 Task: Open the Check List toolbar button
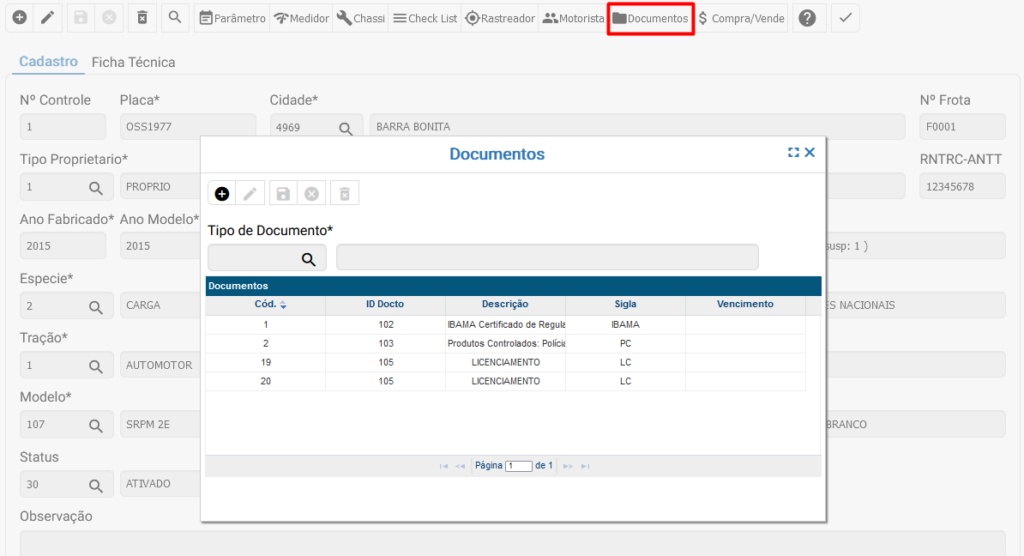point(424,18)
